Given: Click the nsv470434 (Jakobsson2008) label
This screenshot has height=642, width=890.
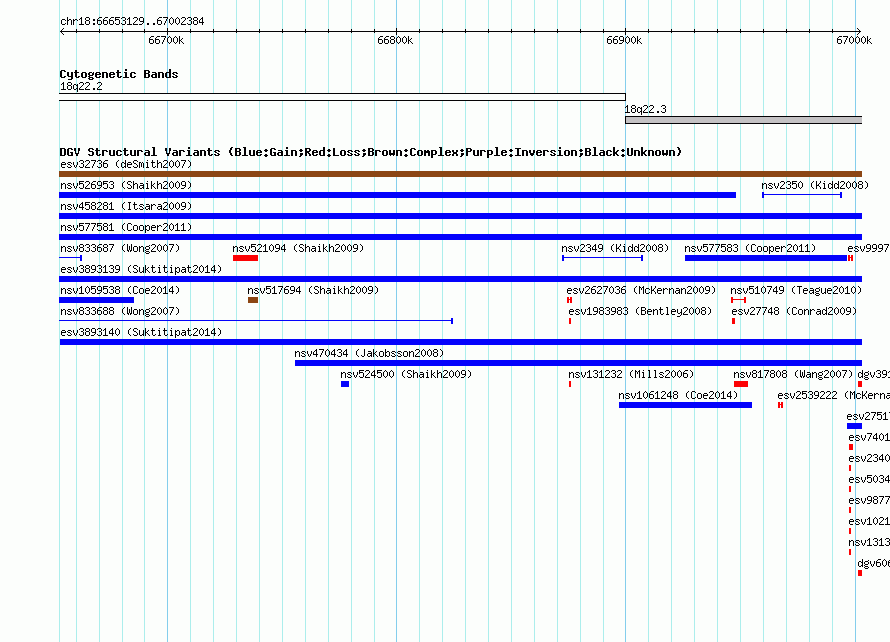Looking at the screenshot, I should tap(369, 353).
